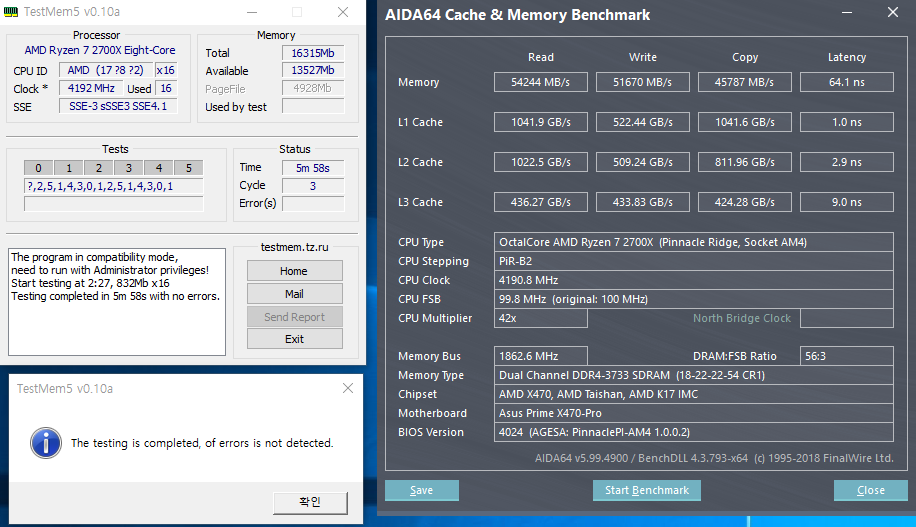
Task: Click the Save button in AIDA64
Action: [422, 490]
